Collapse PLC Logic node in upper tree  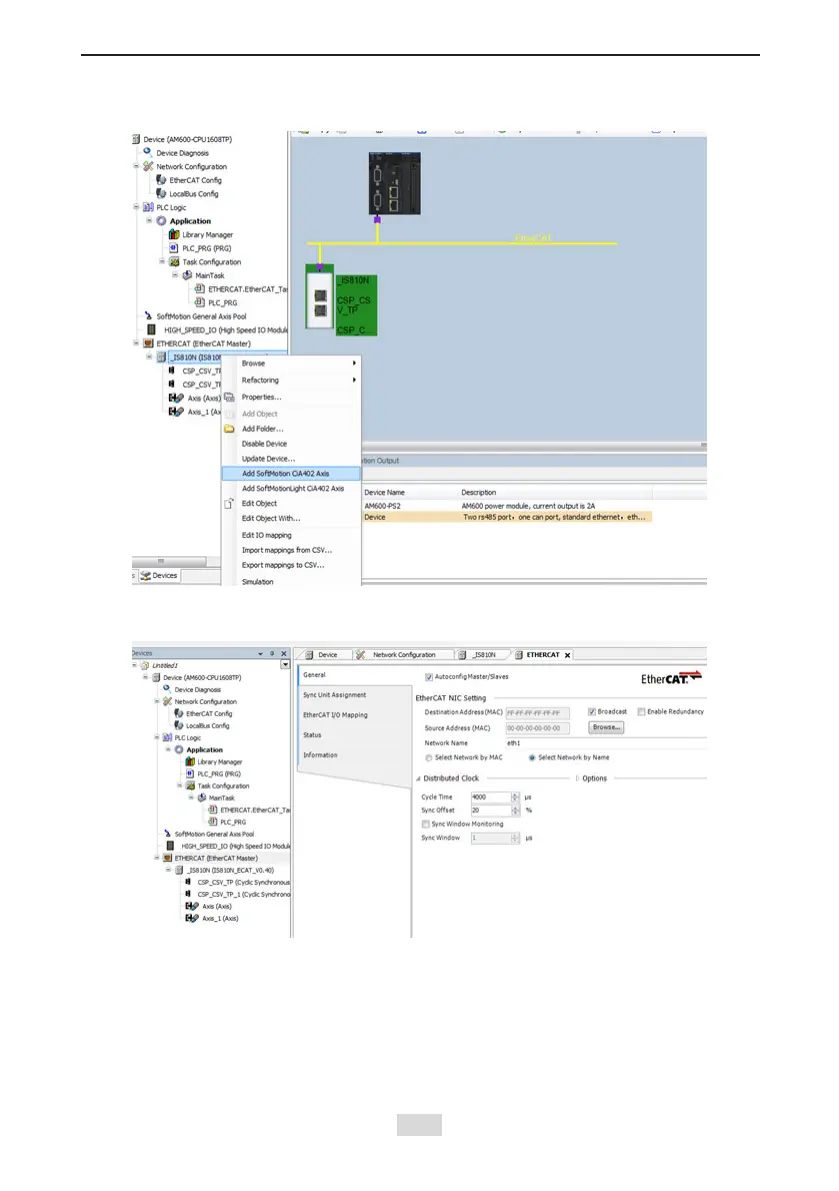click(136, 207)
